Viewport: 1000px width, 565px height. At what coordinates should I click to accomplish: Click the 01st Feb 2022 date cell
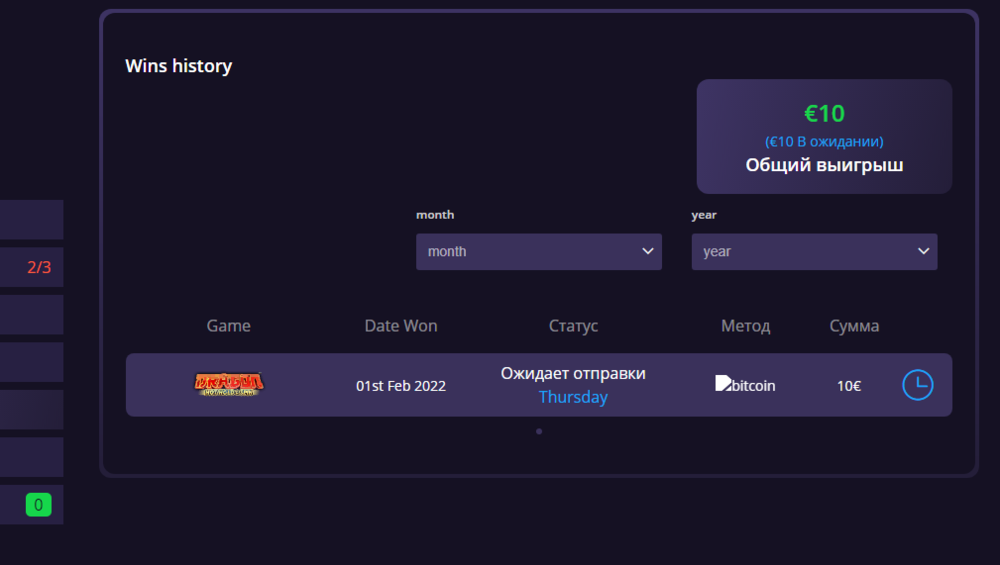click(x=401, y=386)
